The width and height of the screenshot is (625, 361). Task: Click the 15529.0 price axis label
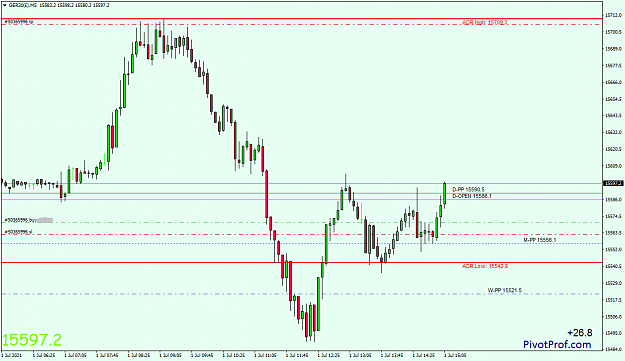[613, 283]
